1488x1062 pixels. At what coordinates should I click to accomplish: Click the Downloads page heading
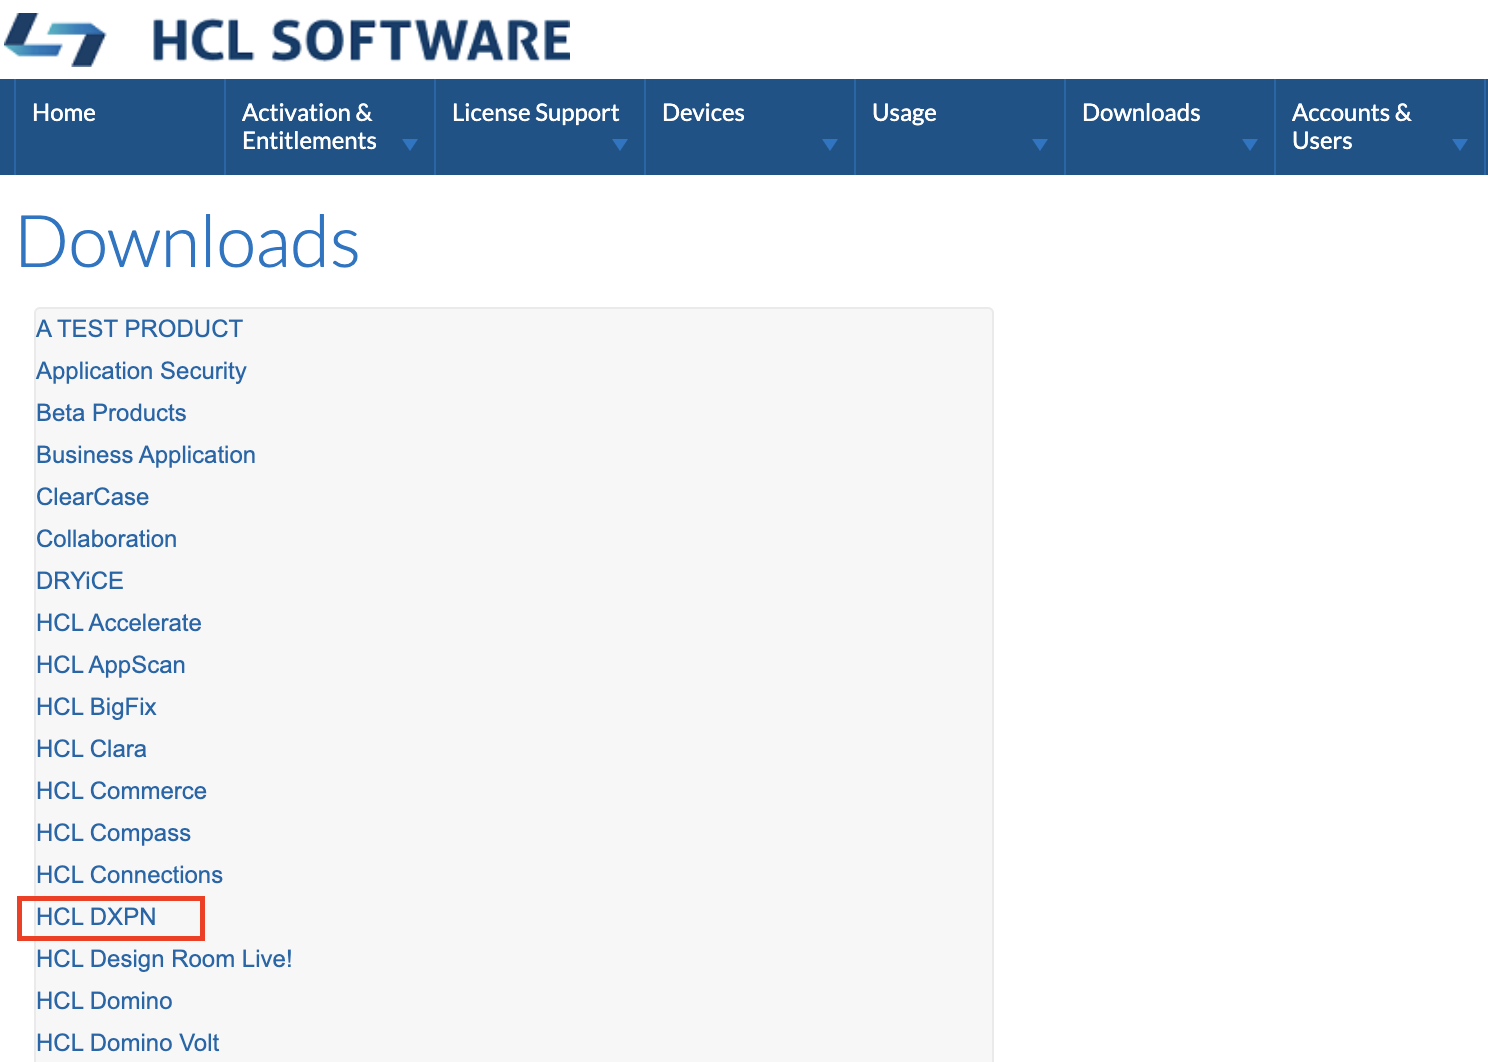[x=188, y=243]
